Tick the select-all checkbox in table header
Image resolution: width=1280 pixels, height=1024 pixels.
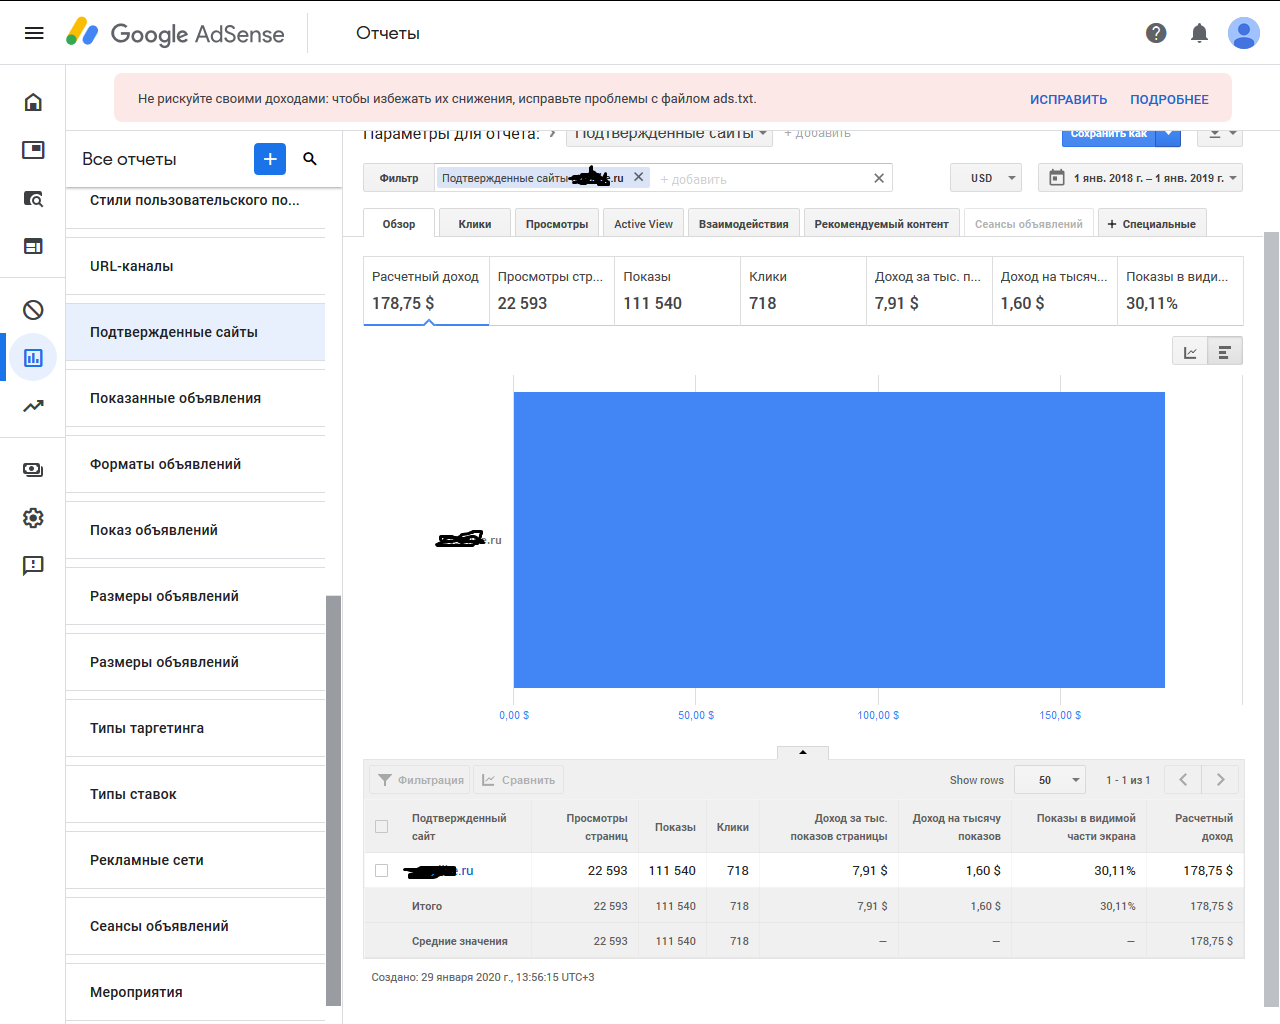click(x=381, y=826)
